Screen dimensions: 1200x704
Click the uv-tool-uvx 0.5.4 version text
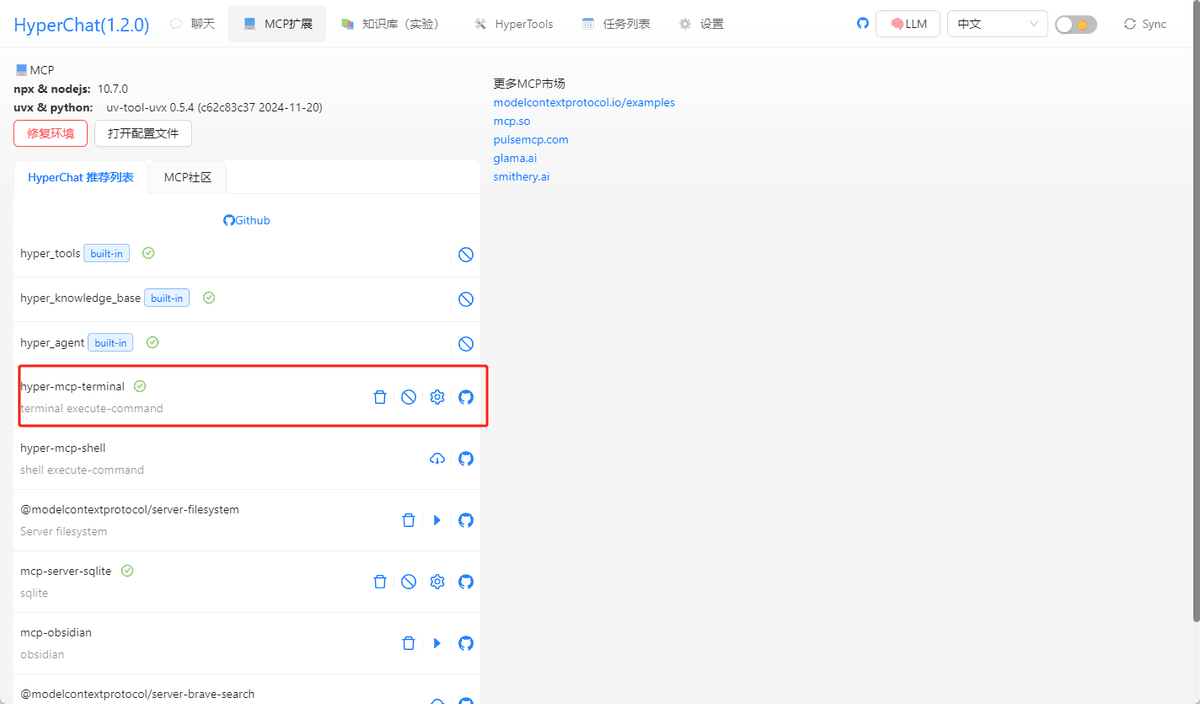click(214, 107)
